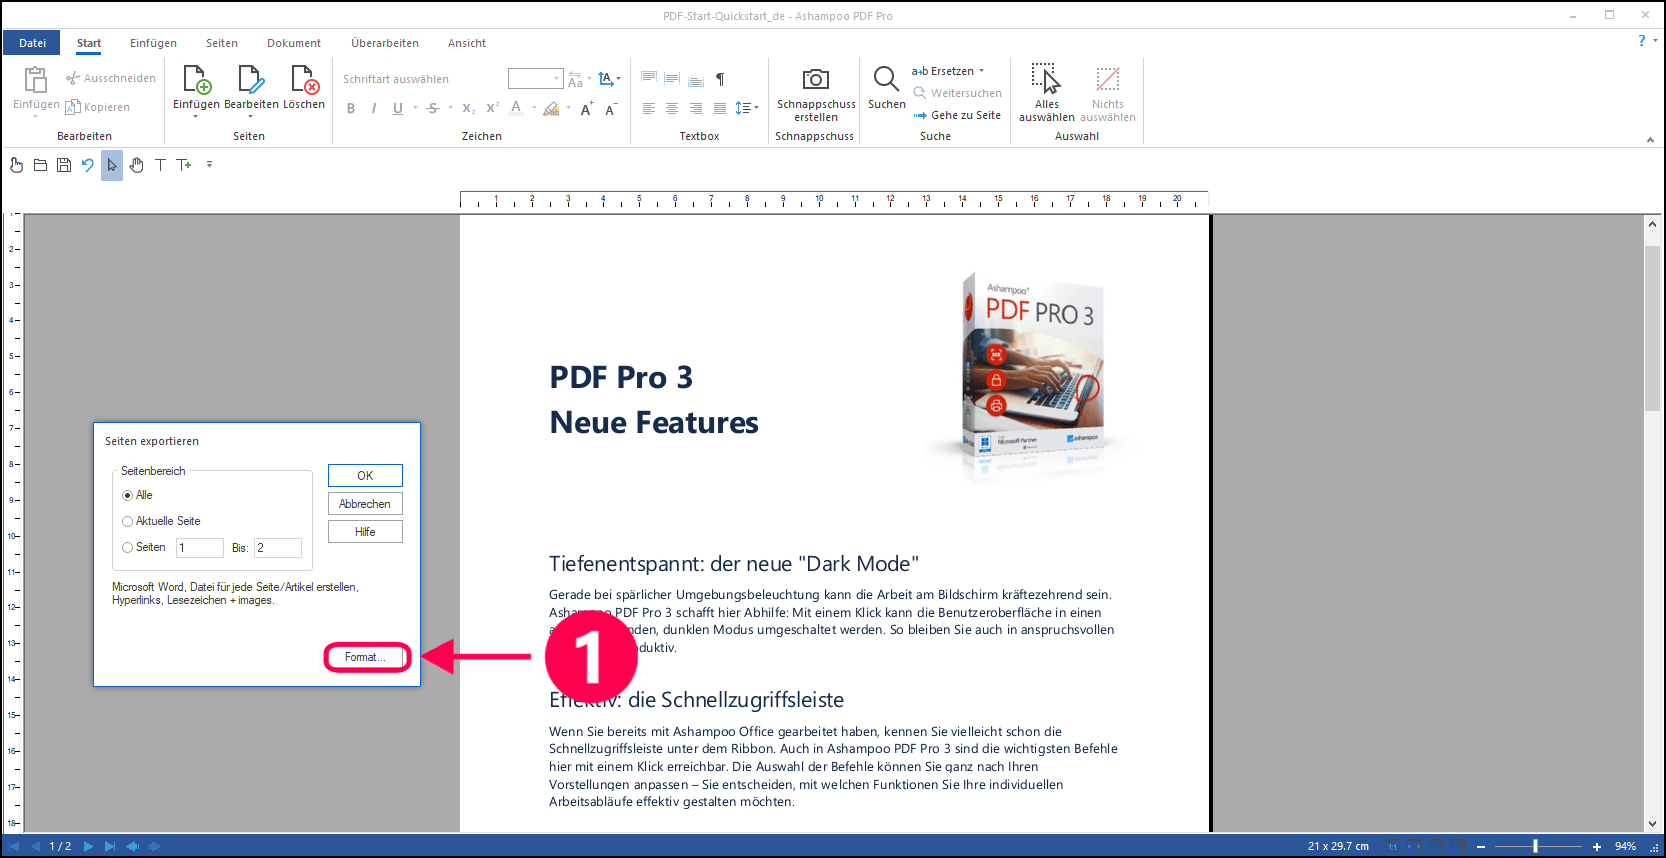
Task: Click the align right icon in Textbox
Action: click(x=696, y=108)
